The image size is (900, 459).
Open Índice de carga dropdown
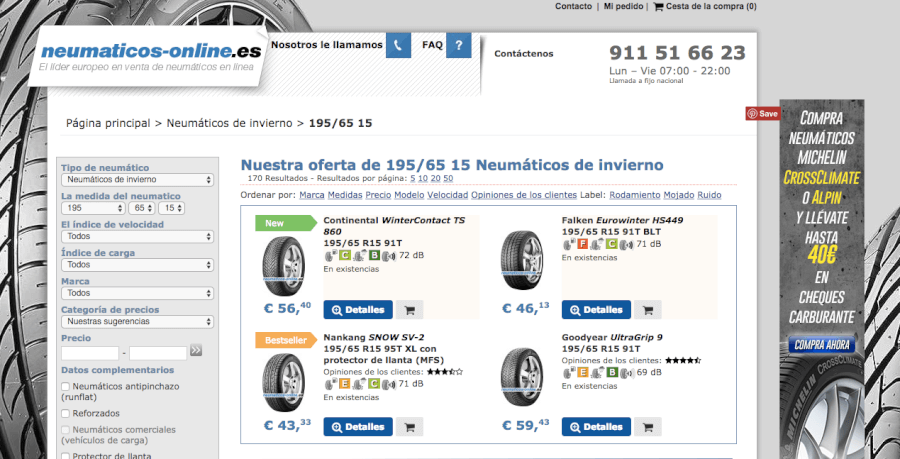coord(137,264)
